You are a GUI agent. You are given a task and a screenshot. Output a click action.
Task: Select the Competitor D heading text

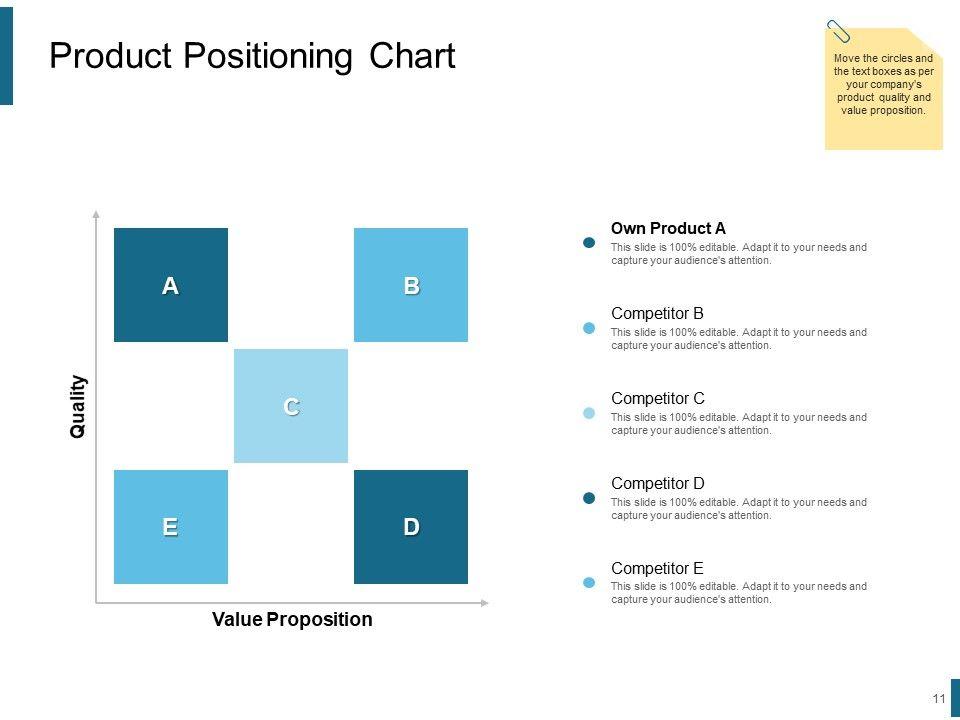point(657,483)
